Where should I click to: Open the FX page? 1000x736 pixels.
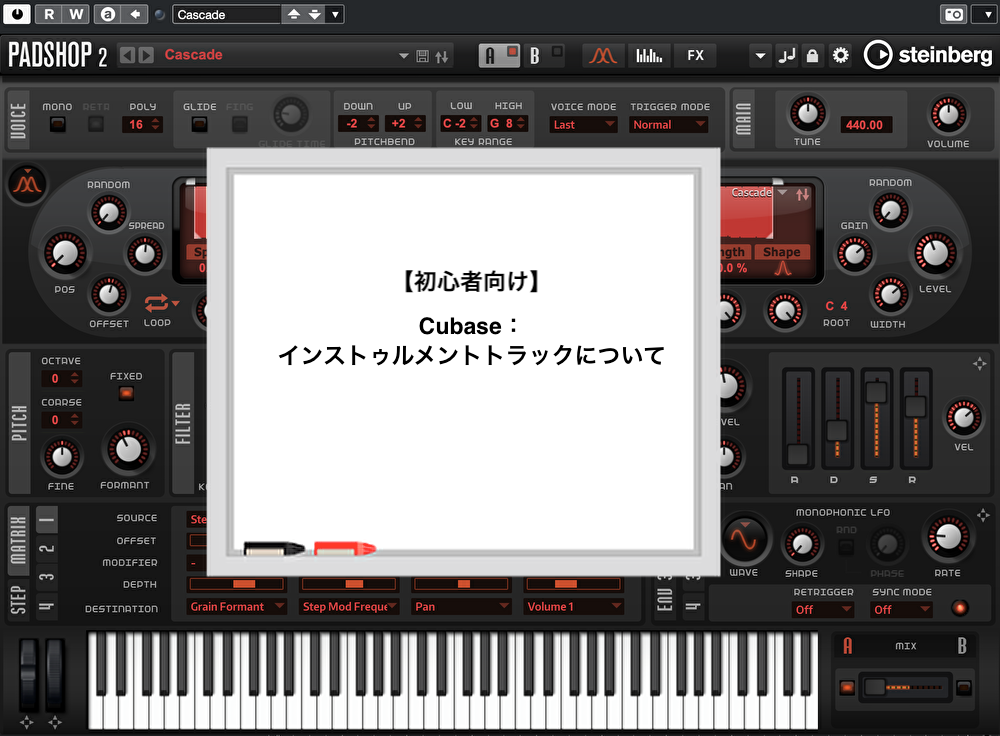point(696,56)
